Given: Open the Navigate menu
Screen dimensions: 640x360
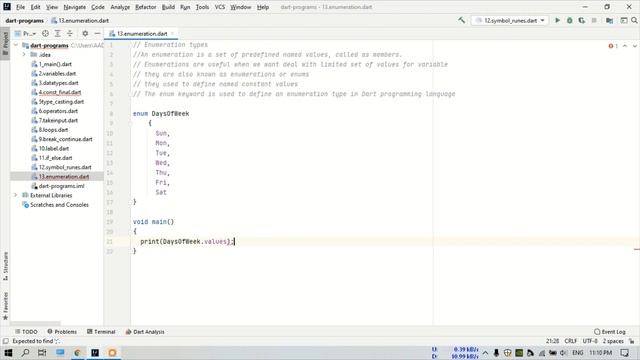Looking at the screenshot, I should [75, 7].
